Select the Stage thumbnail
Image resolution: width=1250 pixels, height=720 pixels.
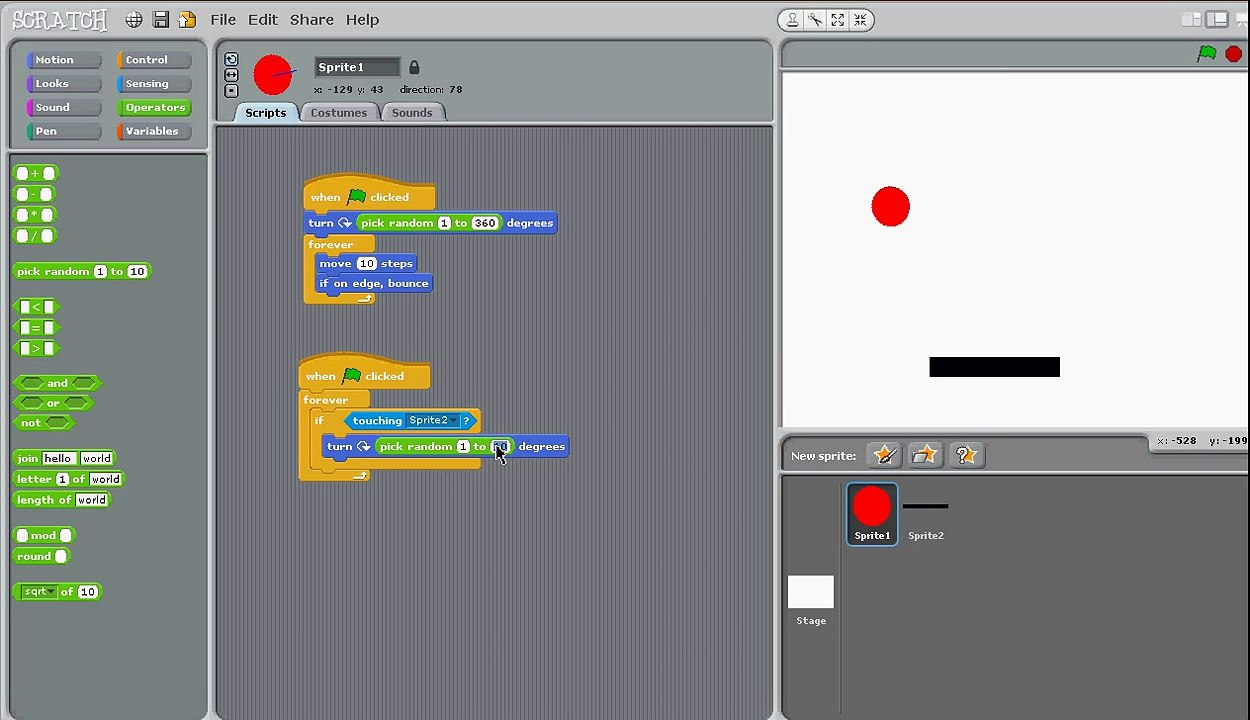[x=811, y=600]
